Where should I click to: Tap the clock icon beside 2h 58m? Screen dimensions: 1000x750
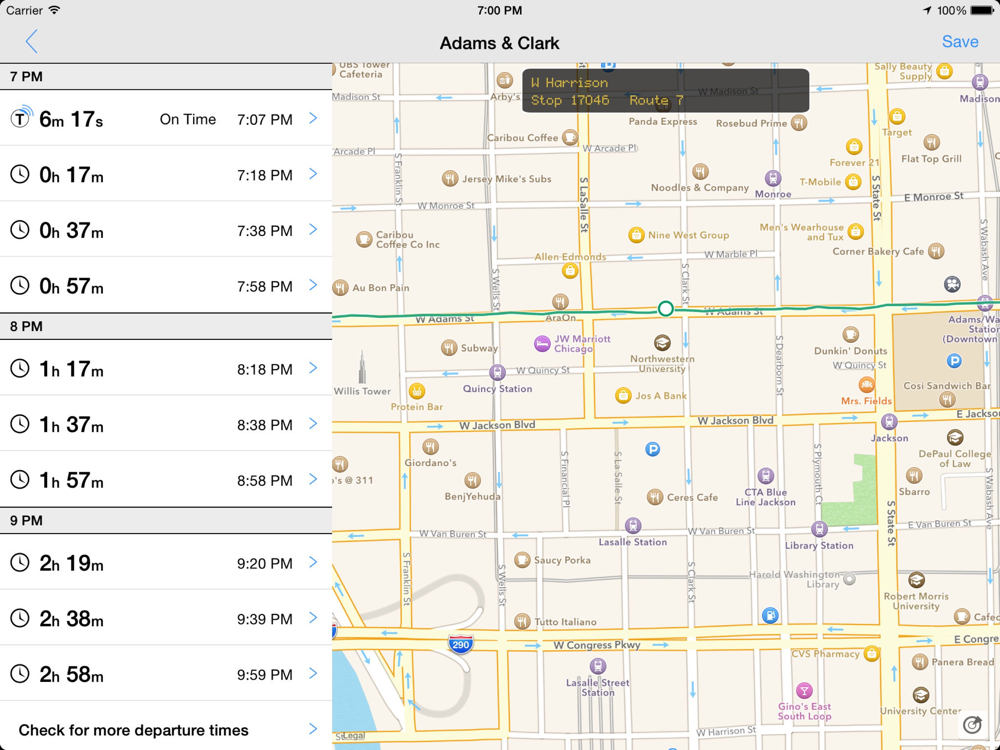pyautogui.click(x=20, y=673)
